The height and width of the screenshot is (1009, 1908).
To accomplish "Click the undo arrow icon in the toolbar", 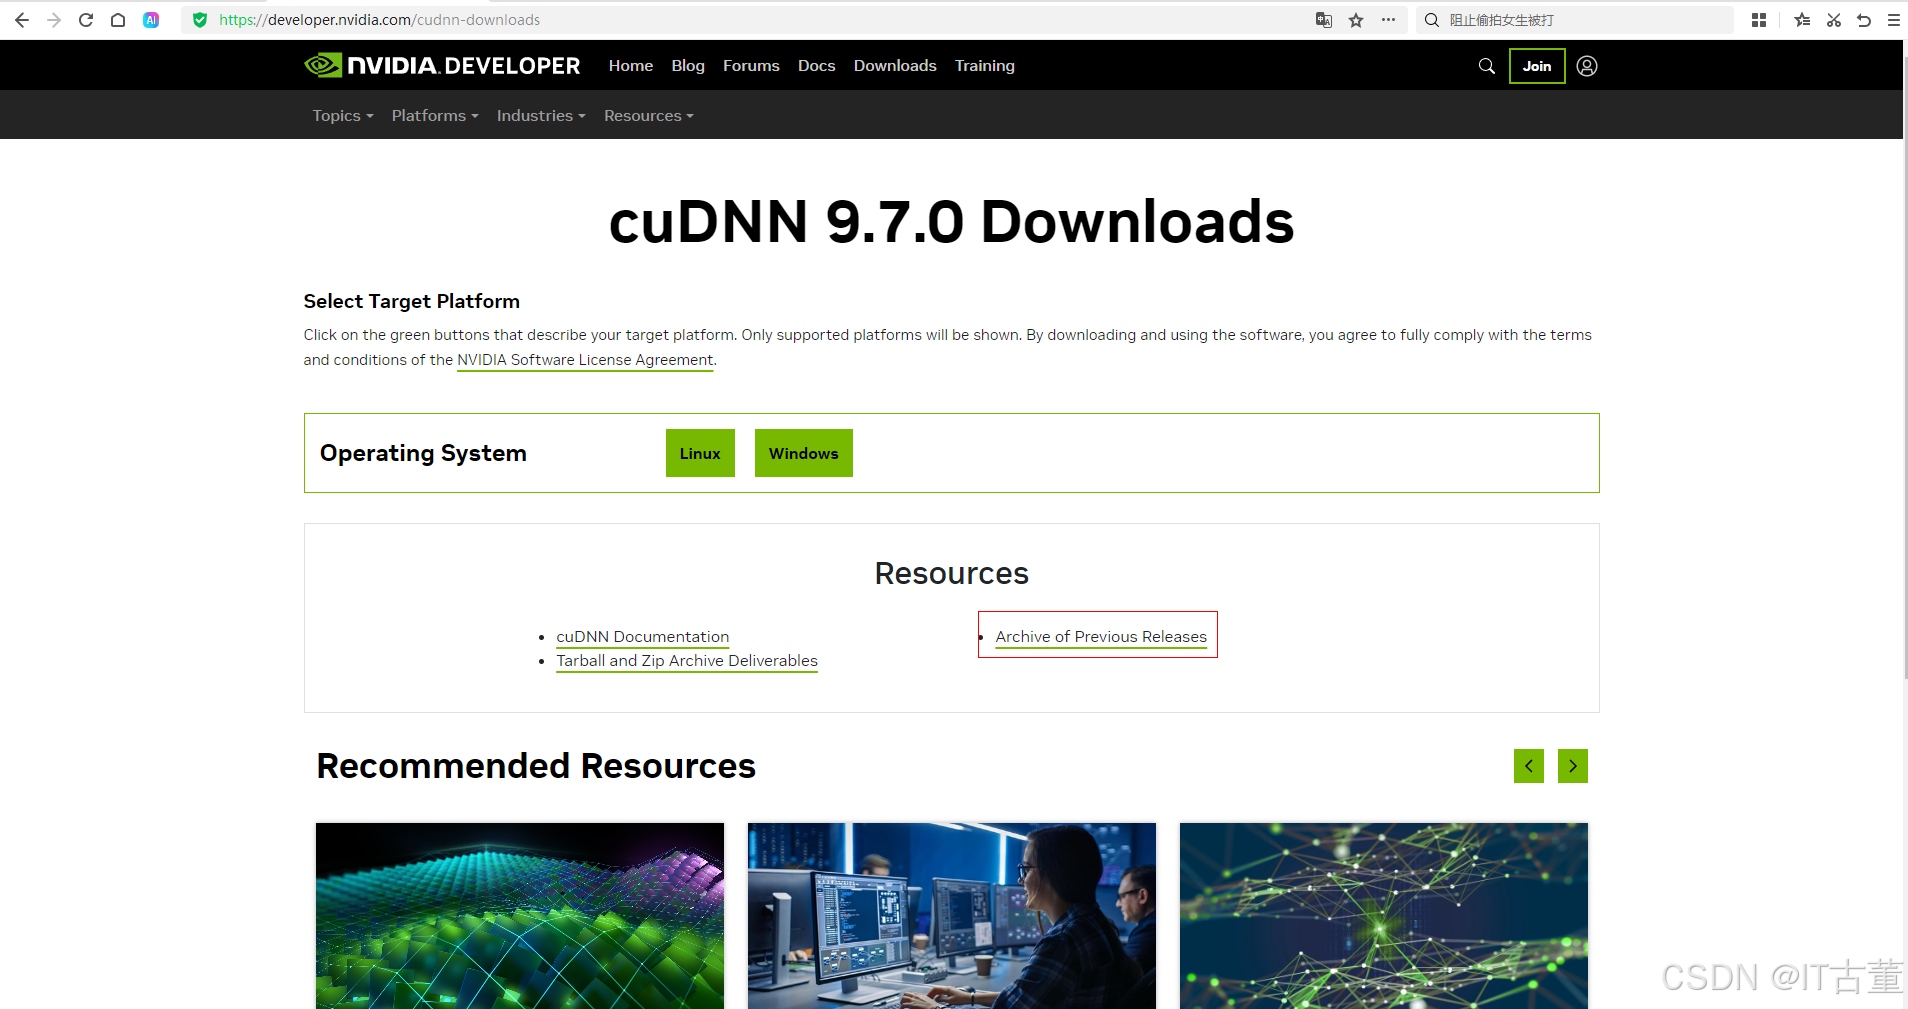I will [1864, 20].
